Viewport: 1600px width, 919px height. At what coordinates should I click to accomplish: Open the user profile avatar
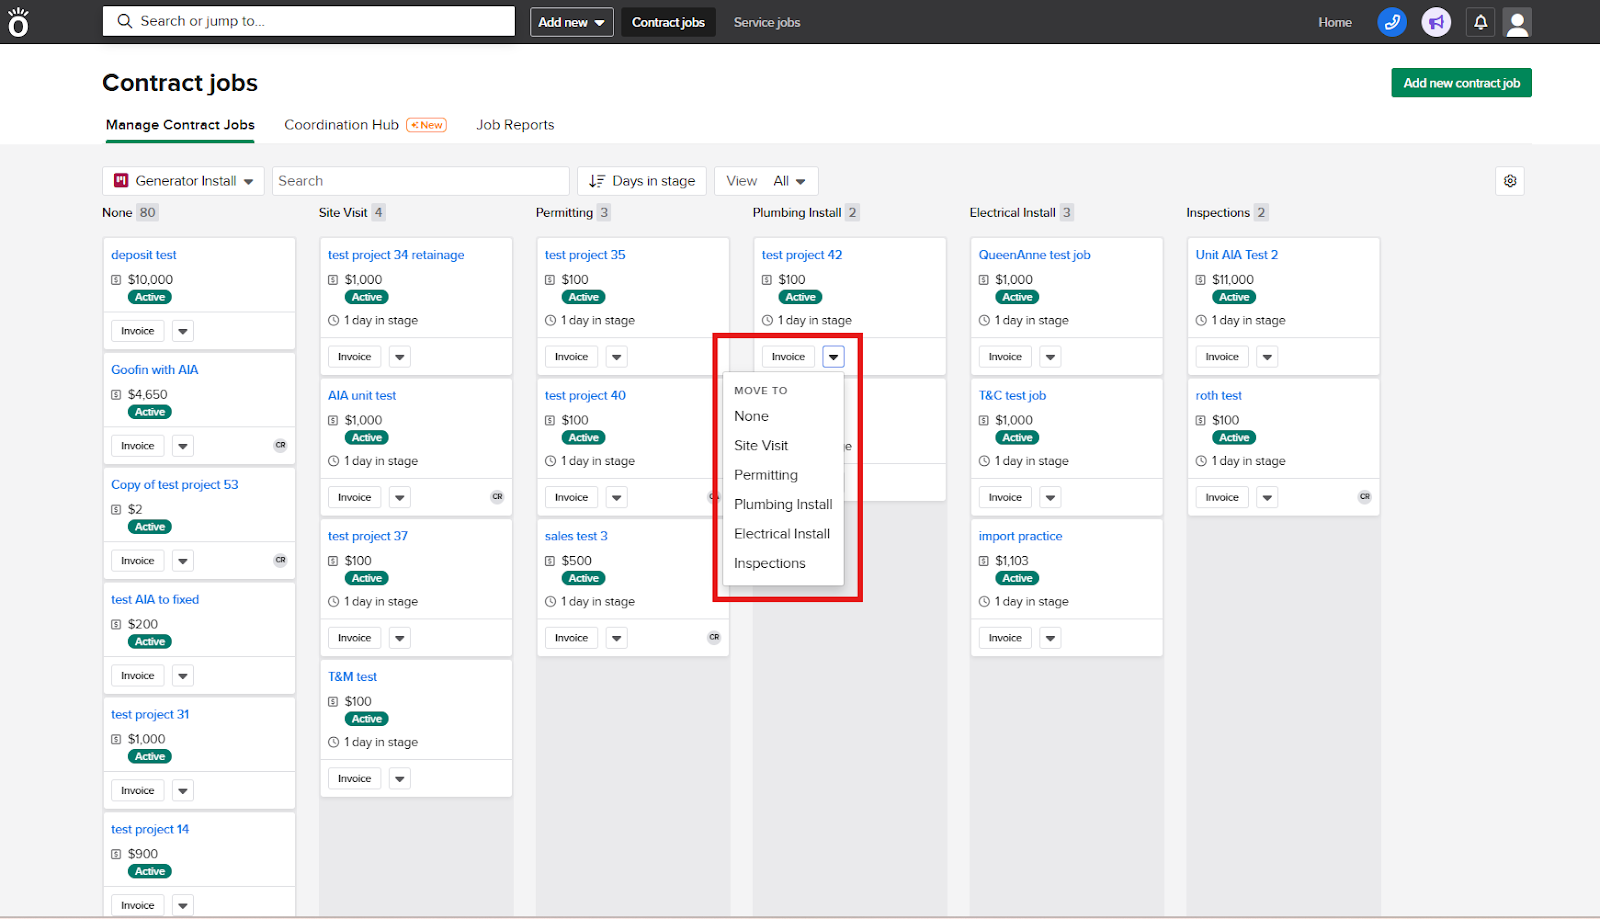click(1517, 22)
